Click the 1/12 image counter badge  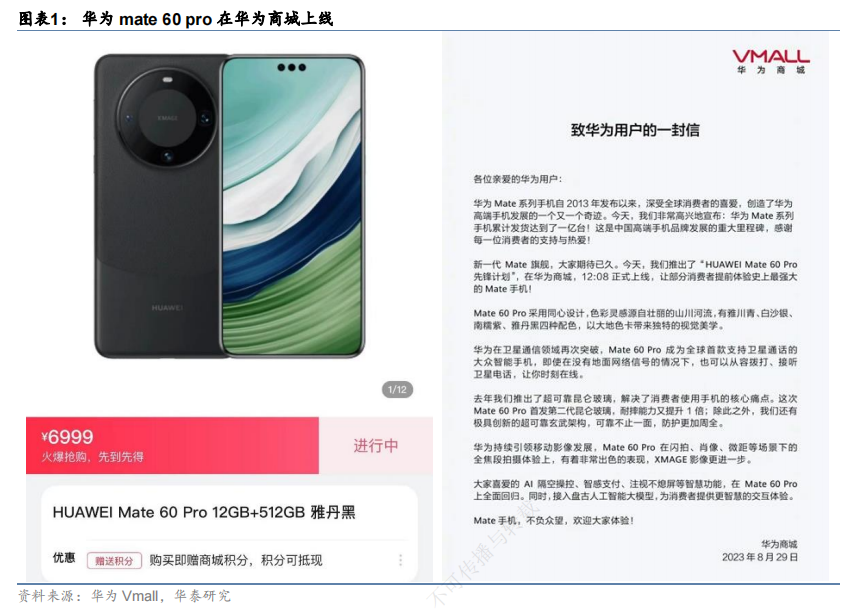(397, 389)
